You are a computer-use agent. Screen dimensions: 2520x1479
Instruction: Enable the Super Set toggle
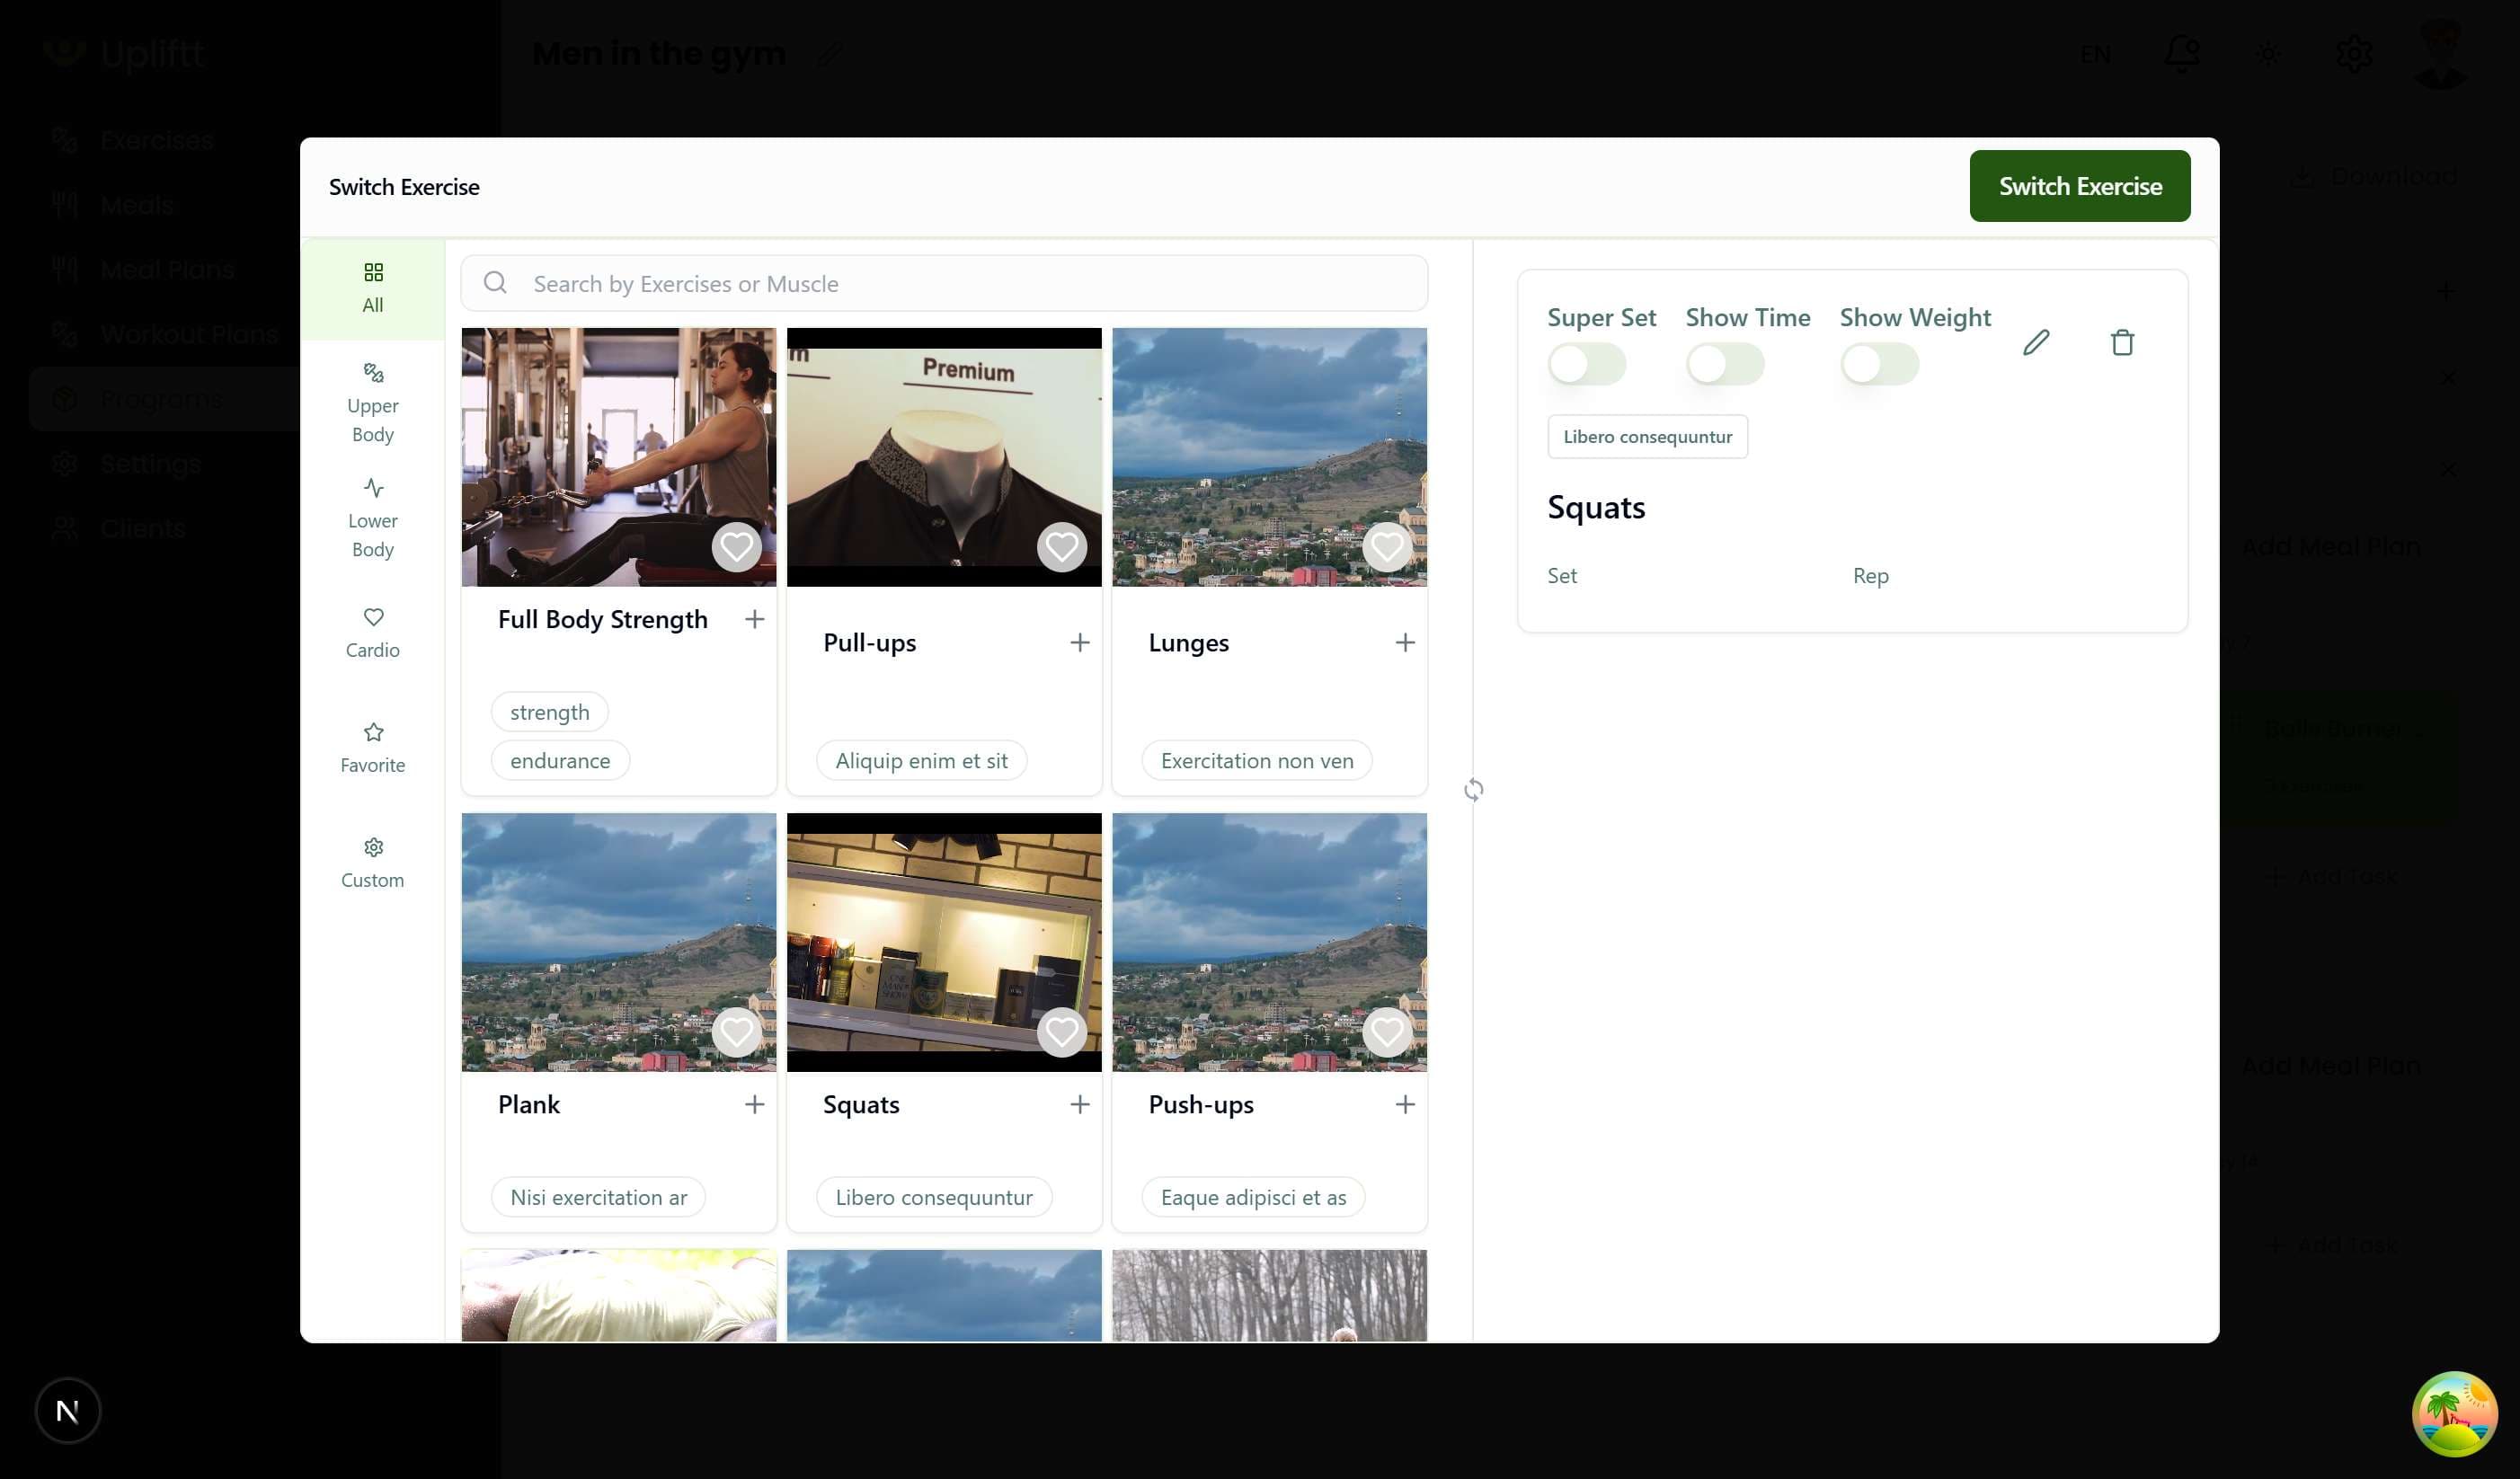1586,364
